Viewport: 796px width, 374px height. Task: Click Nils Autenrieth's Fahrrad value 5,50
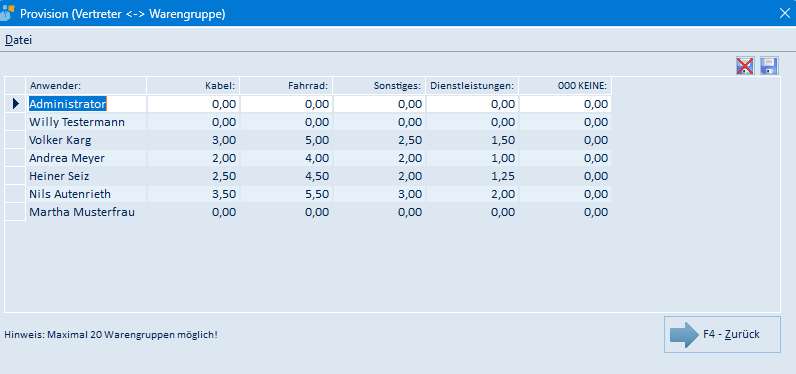pos(286,194)
